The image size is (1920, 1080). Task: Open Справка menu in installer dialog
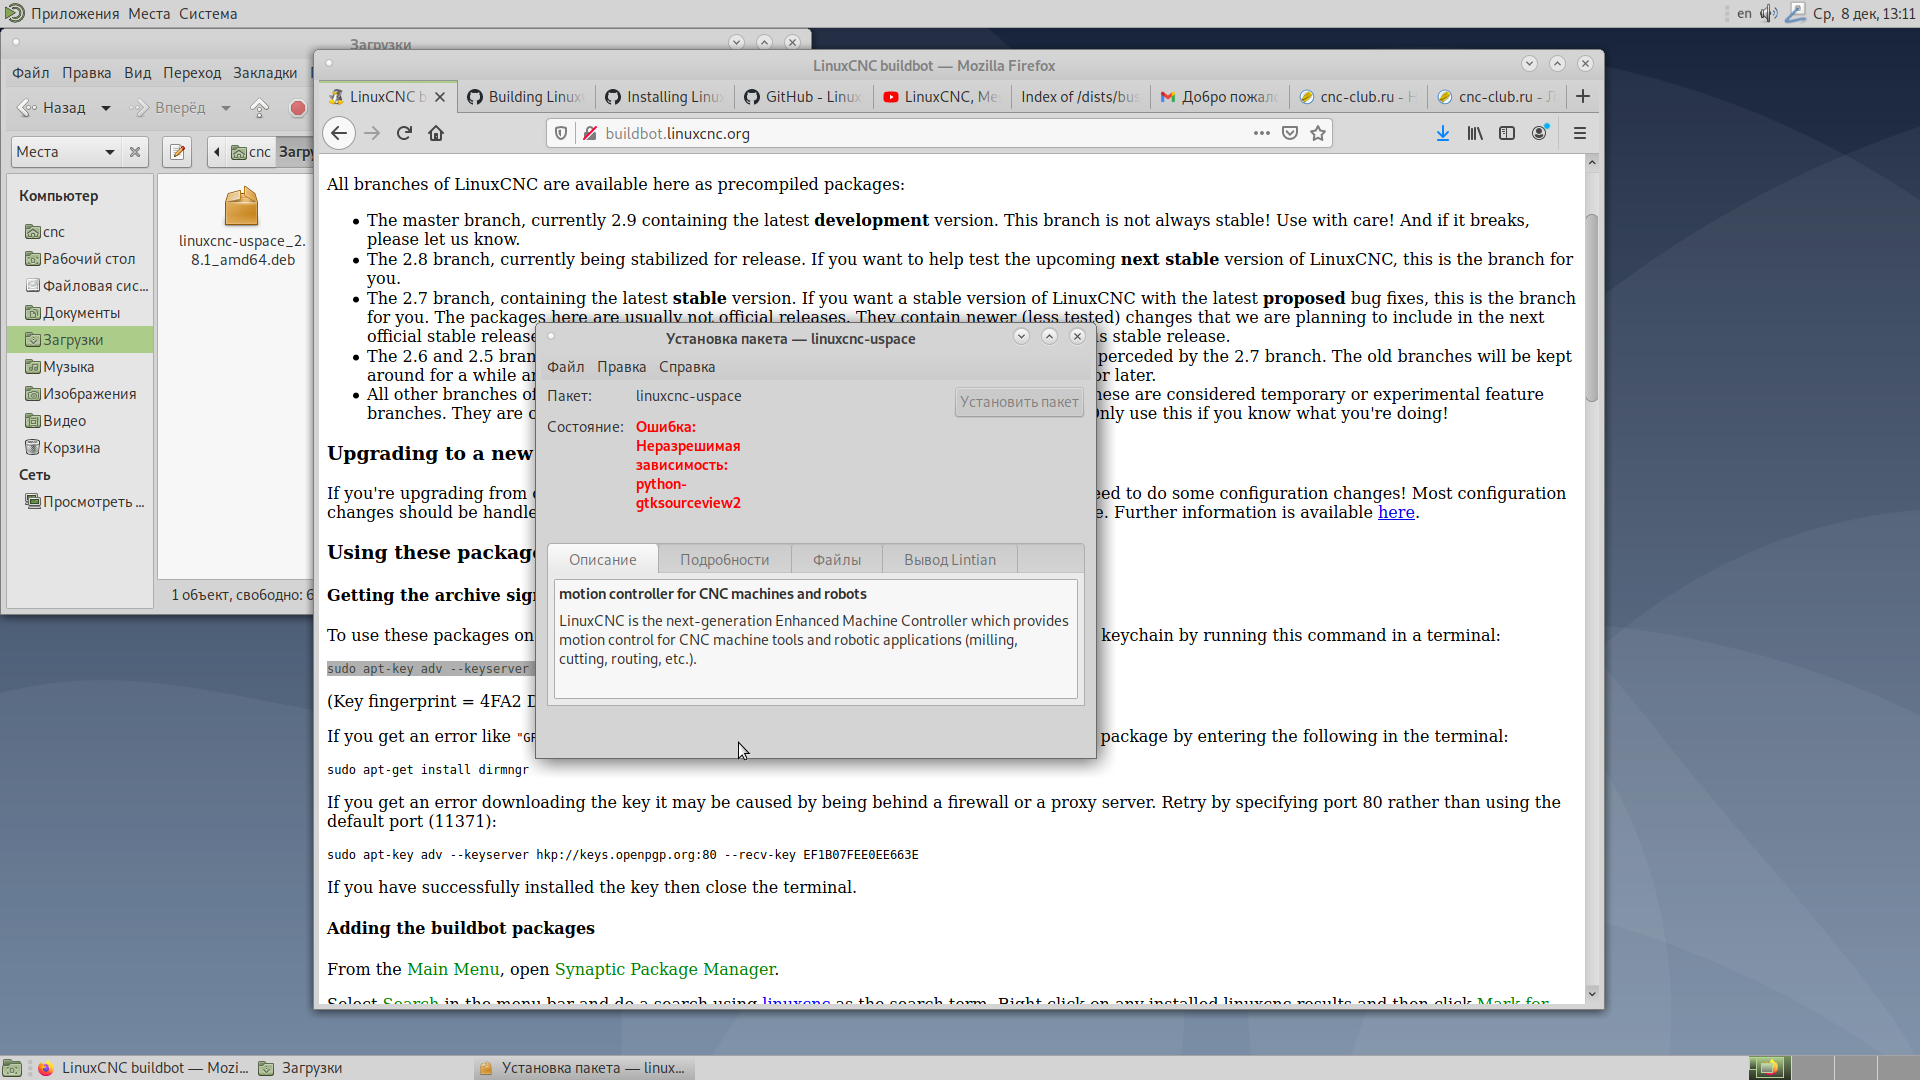click(686, 367)
